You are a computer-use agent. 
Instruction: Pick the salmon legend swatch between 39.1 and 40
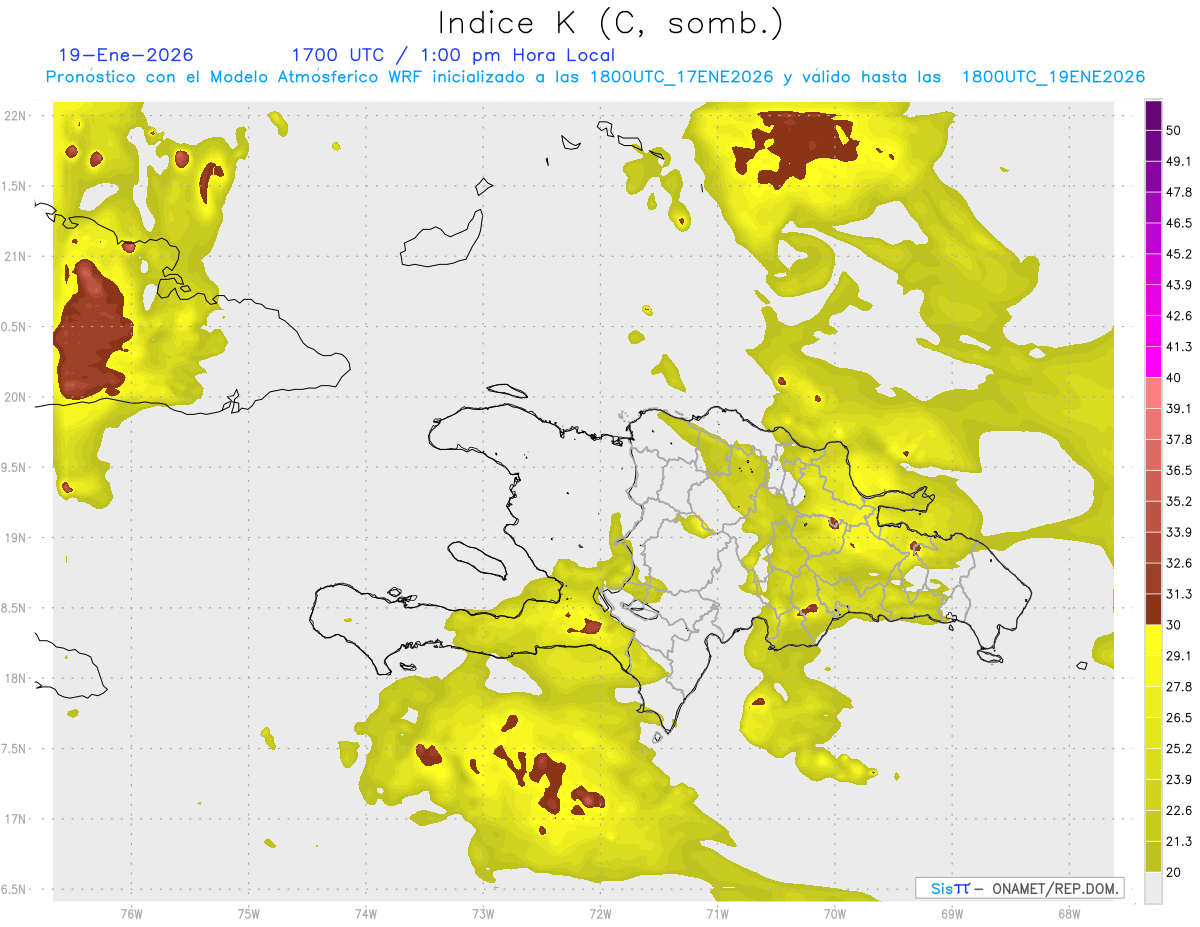pos(1154,393)
